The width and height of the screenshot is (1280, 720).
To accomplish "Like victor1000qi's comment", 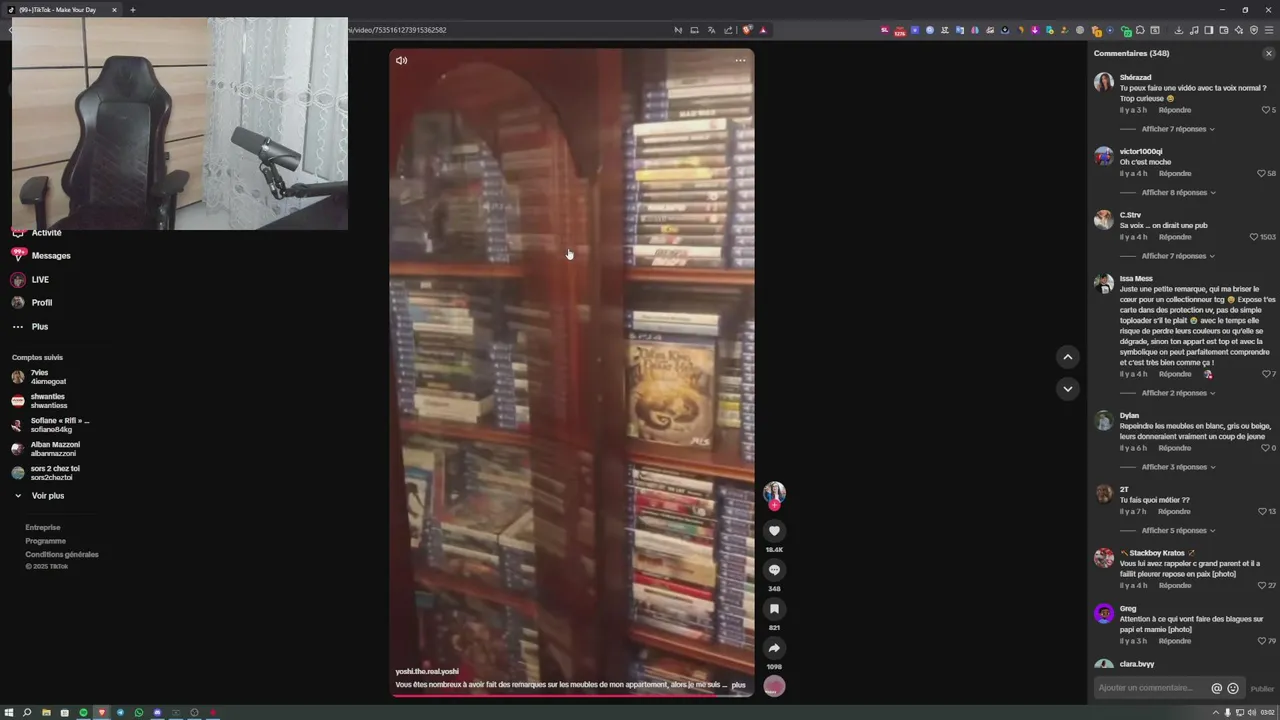I will (x=1261, y=174).
